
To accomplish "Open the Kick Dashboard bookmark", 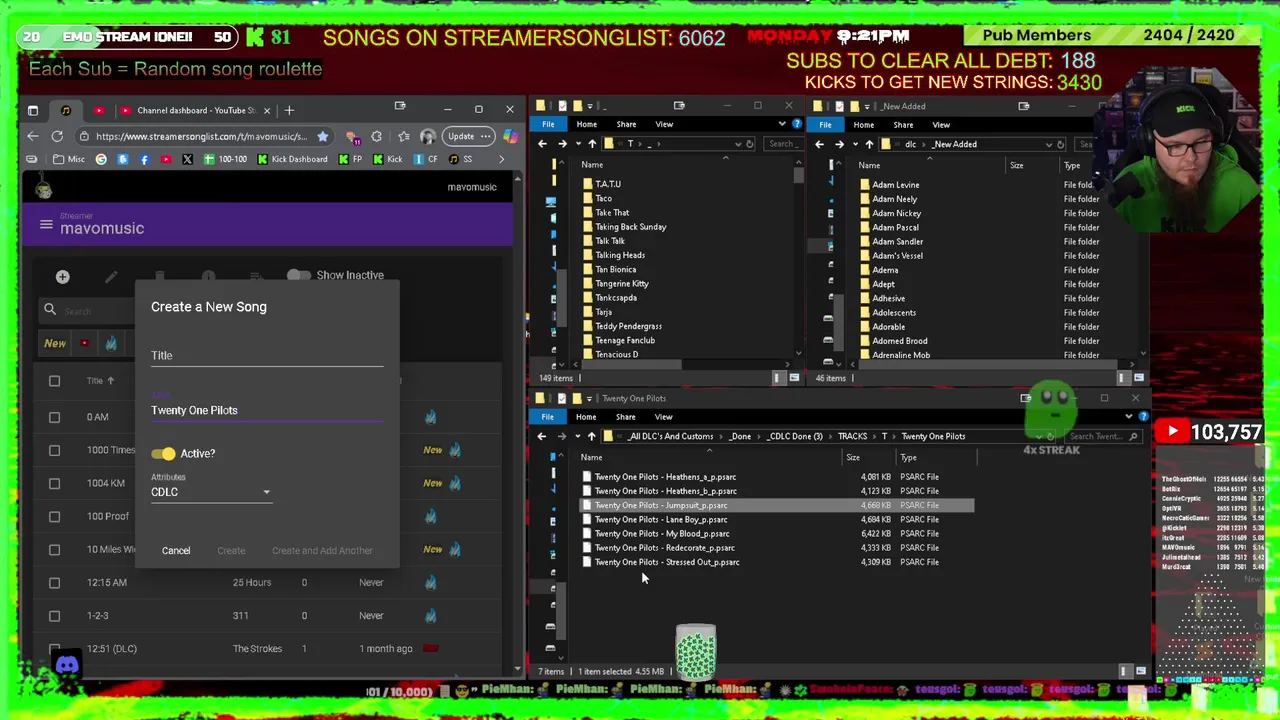I will tap(292, 159).
